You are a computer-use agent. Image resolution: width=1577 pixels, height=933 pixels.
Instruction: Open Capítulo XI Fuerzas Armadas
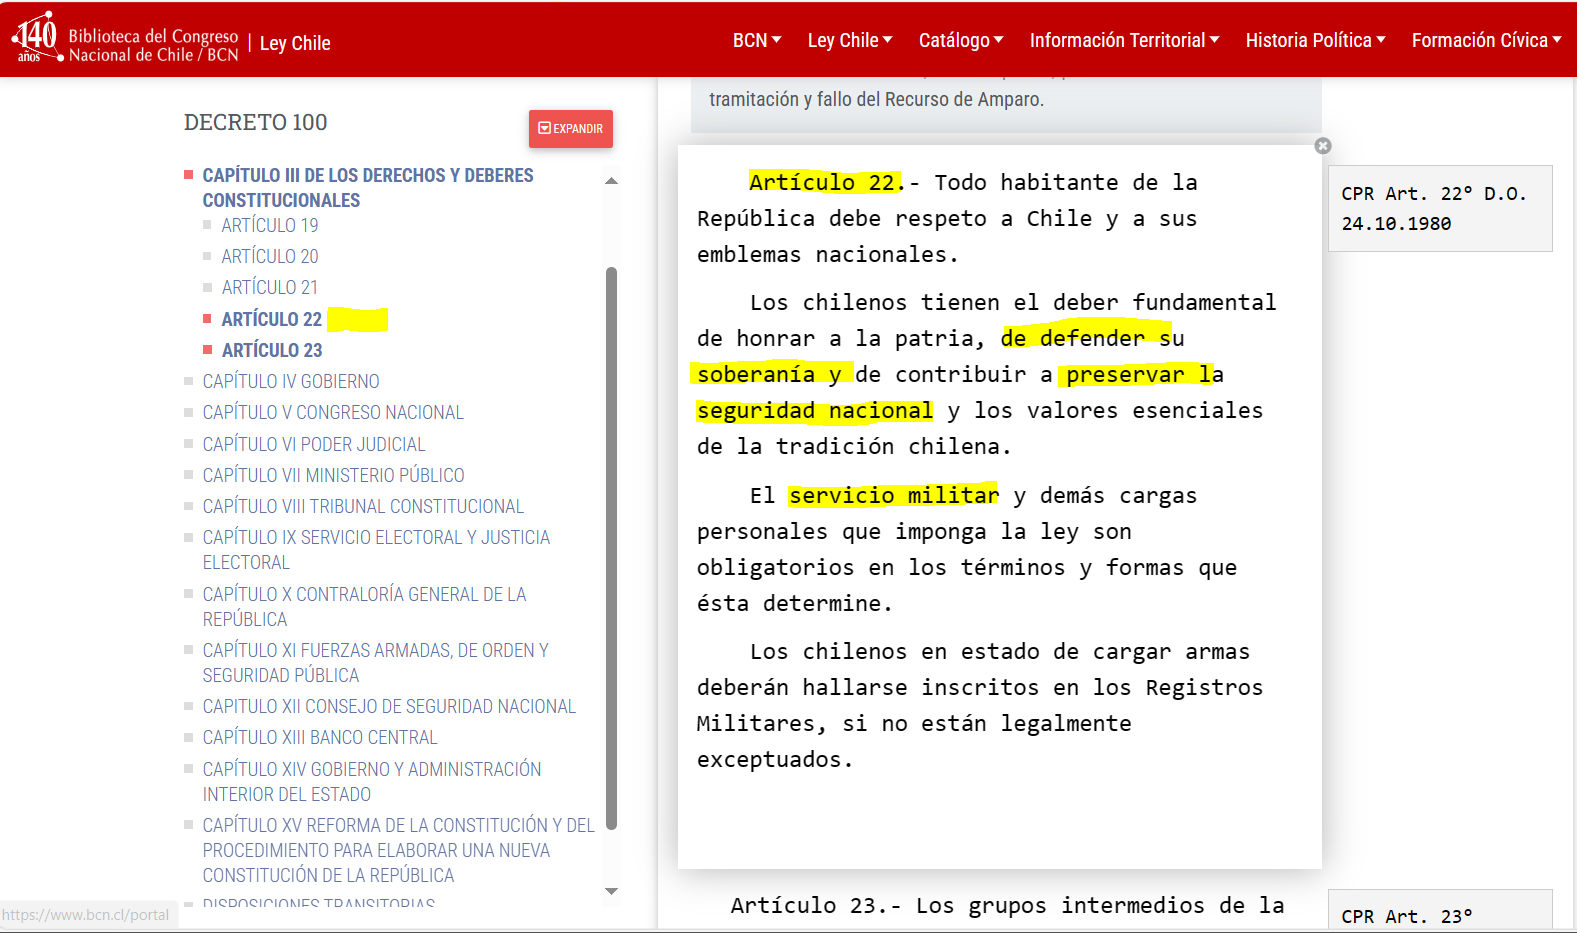(x=375, y=662)
